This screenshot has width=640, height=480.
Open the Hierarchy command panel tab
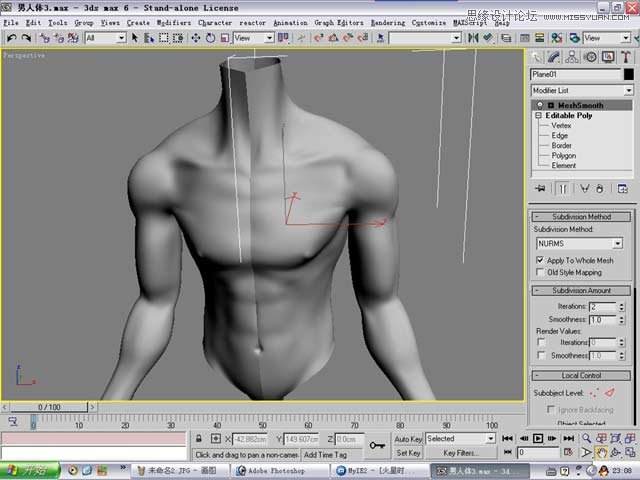click(572, 57)
